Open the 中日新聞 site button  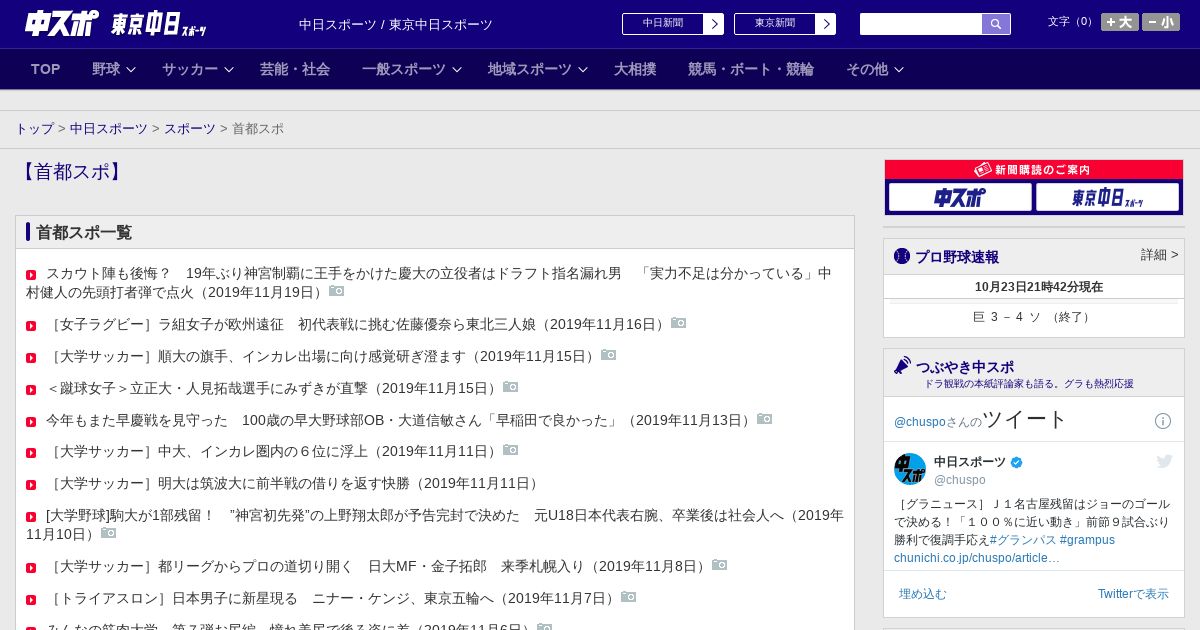click(673, 24)
